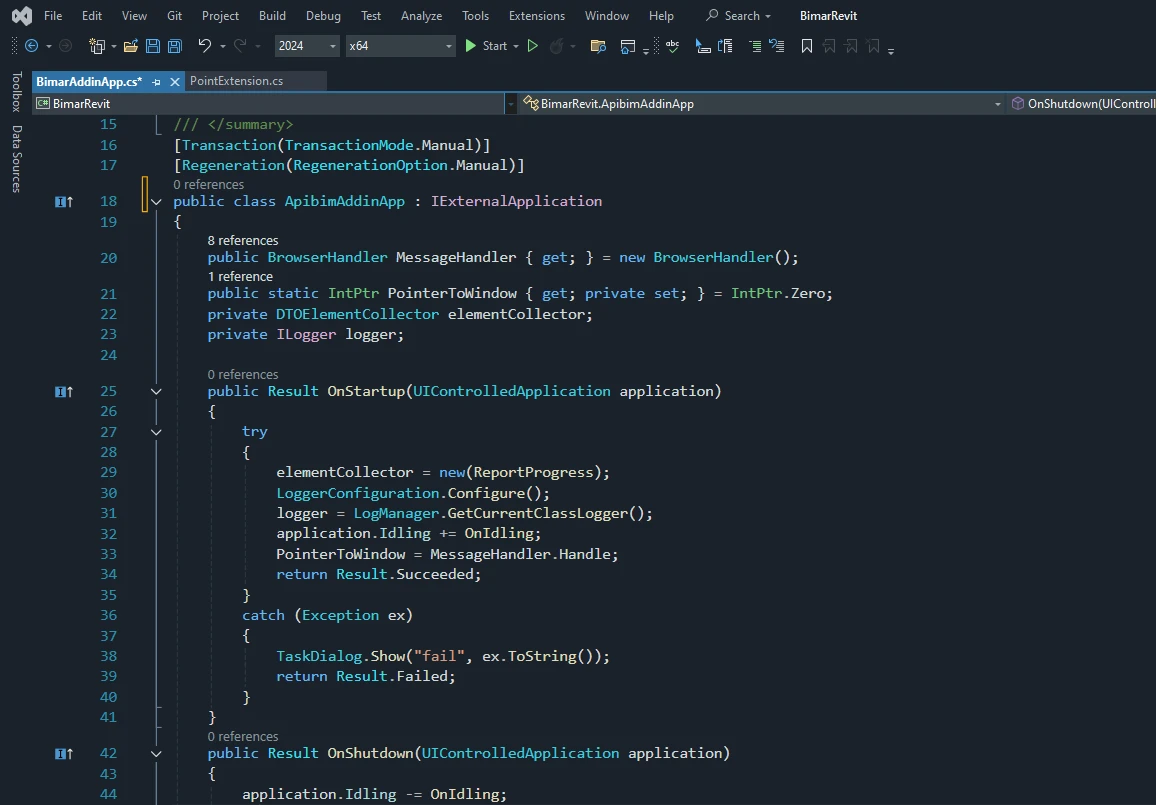
Task: Click the Save All icon
Action: [173, 46]
